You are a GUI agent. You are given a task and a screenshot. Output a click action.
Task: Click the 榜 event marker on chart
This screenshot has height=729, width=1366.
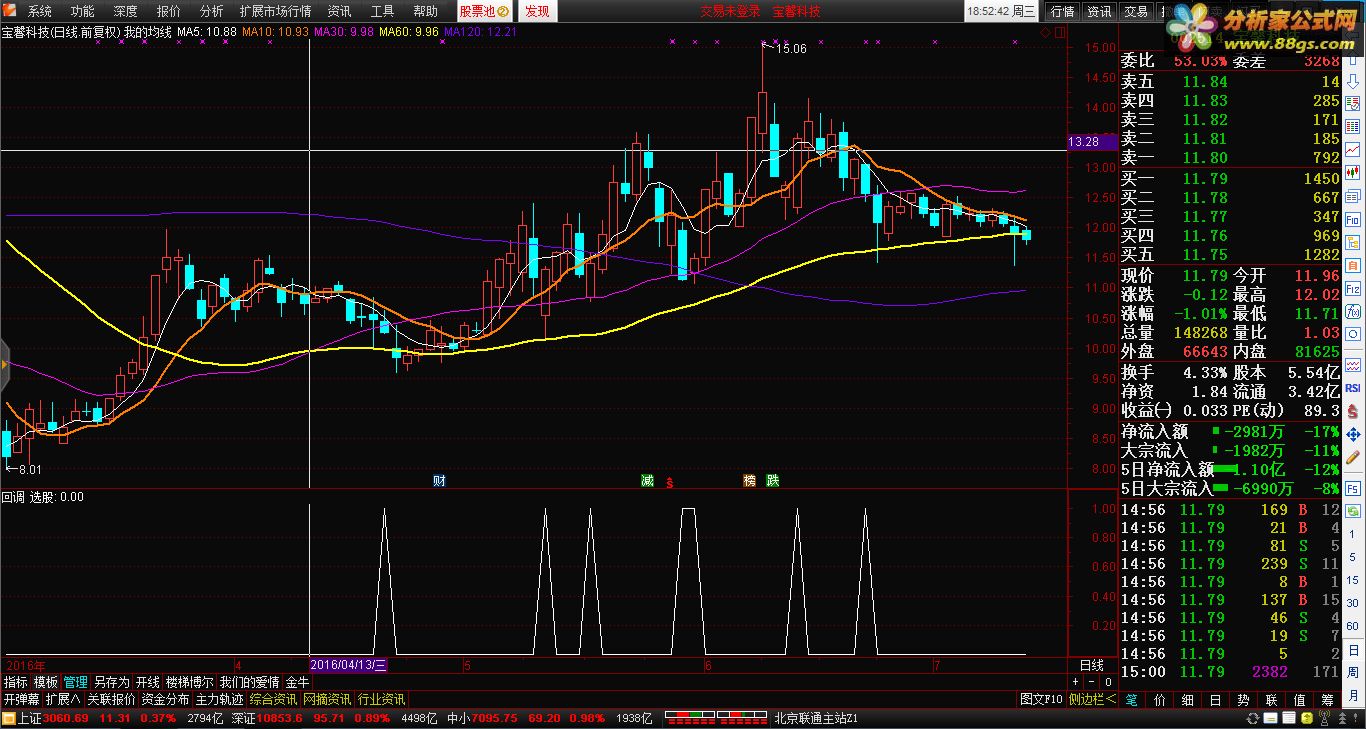(x=749, y=481)
